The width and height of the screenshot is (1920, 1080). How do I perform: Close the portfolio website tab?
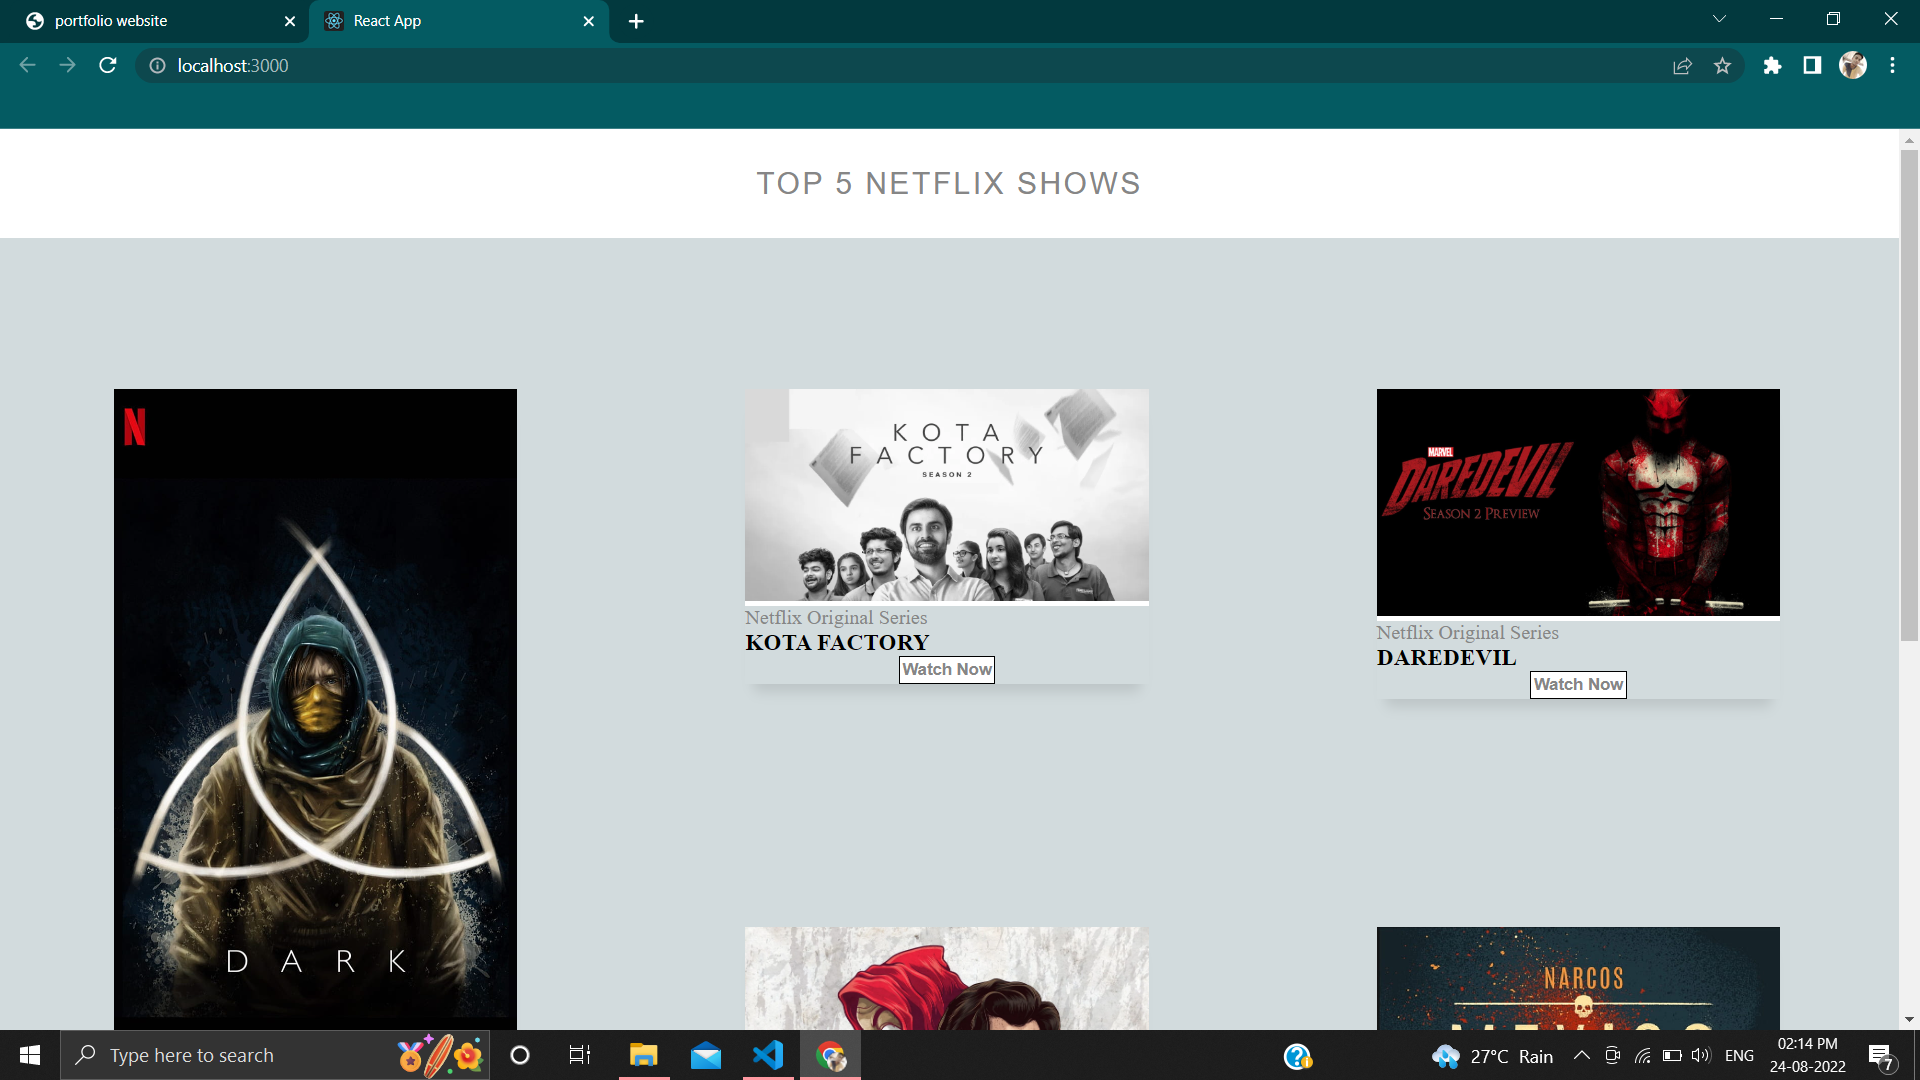(x=290, y=21)
